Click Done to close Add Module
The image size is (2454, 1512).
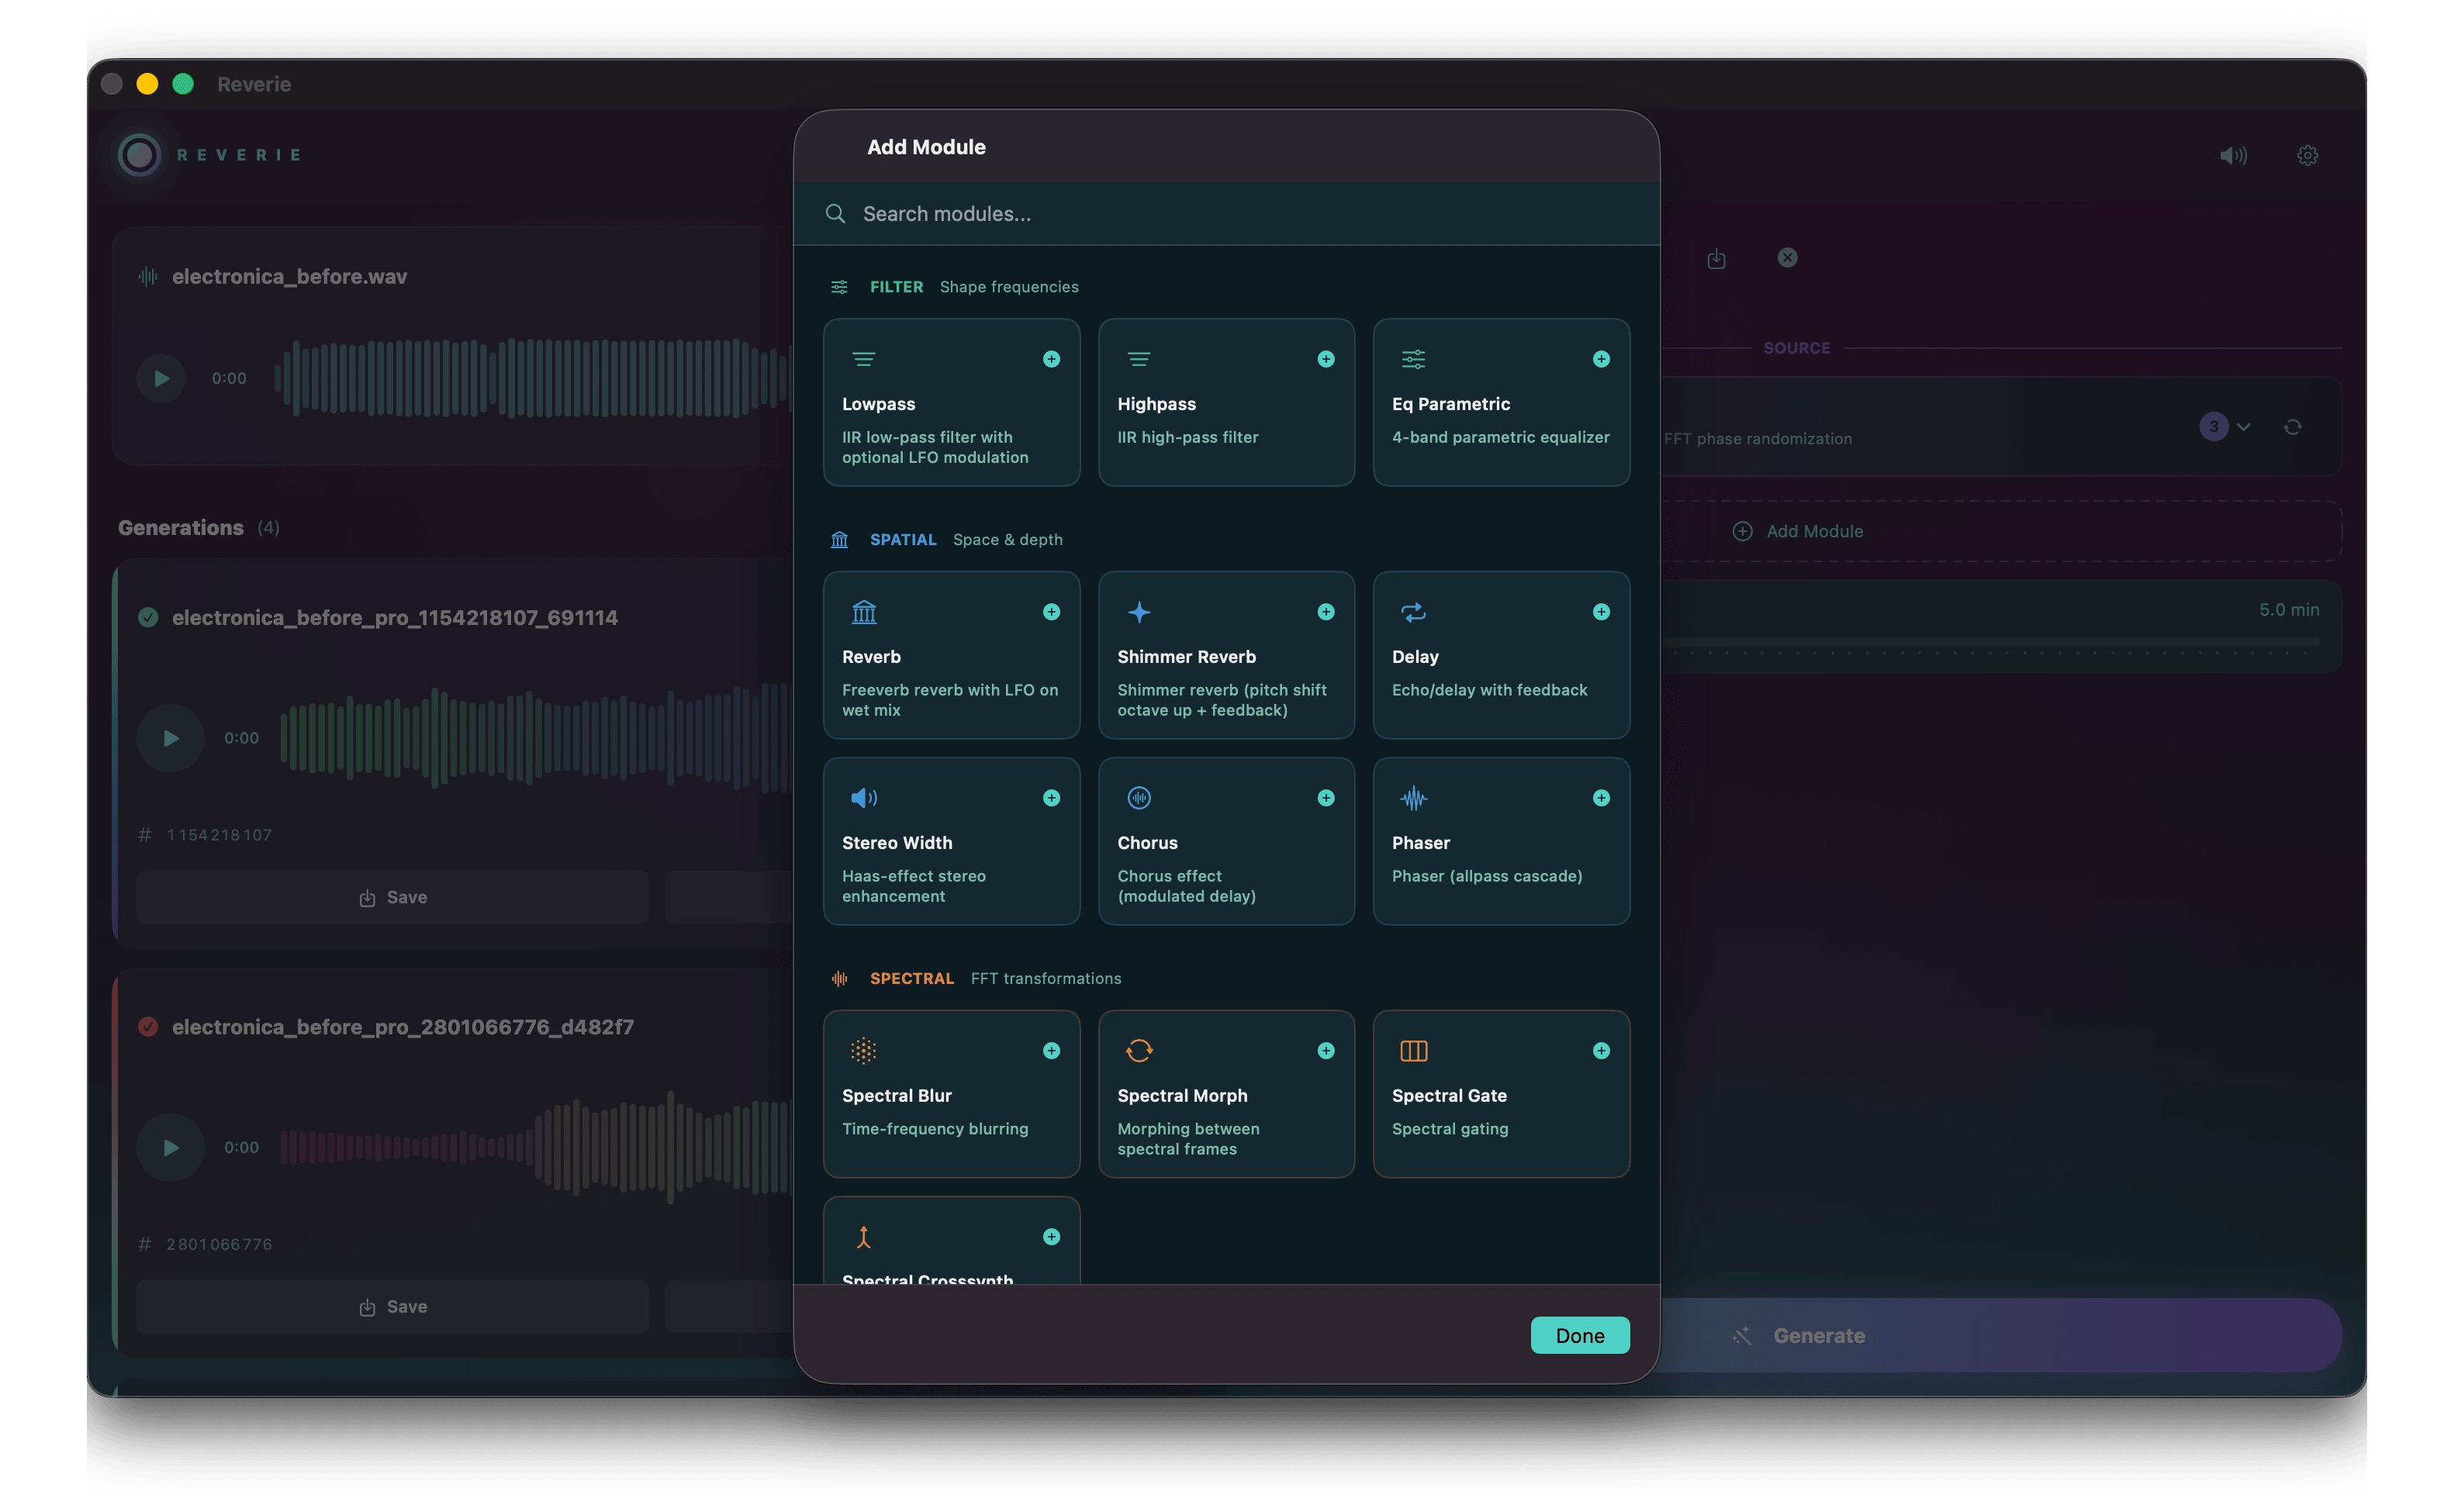pos(1579,1336)
